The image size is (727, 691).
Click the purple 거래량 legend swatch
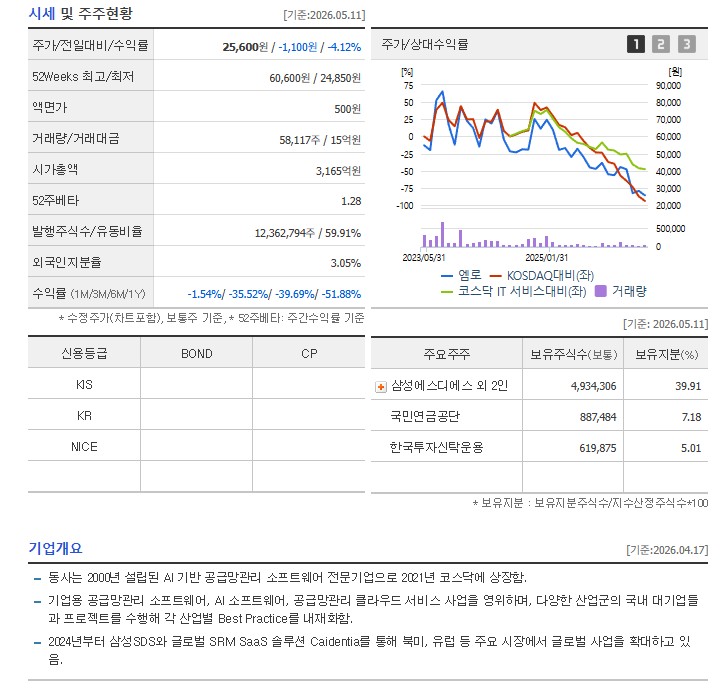(x=600, y=291)
